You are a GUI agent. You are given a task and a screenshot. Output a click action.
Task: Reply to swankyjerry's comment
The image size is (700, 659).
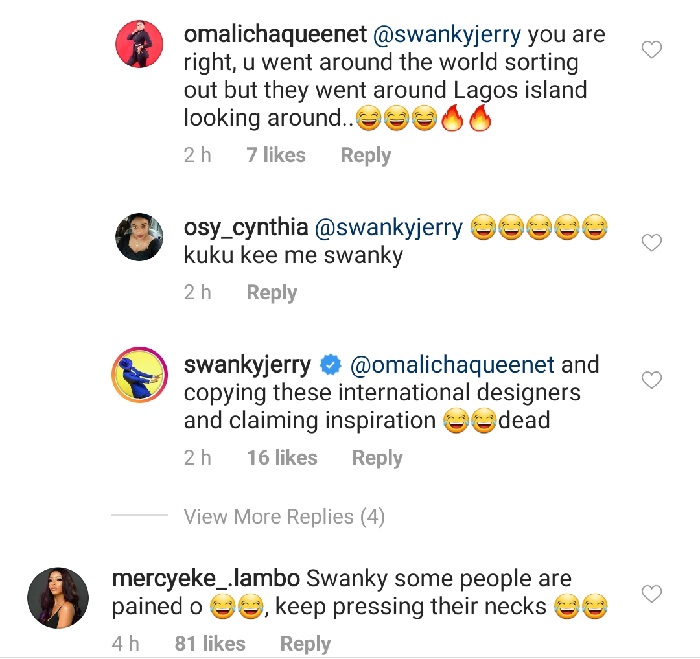(x=377, y=458)
